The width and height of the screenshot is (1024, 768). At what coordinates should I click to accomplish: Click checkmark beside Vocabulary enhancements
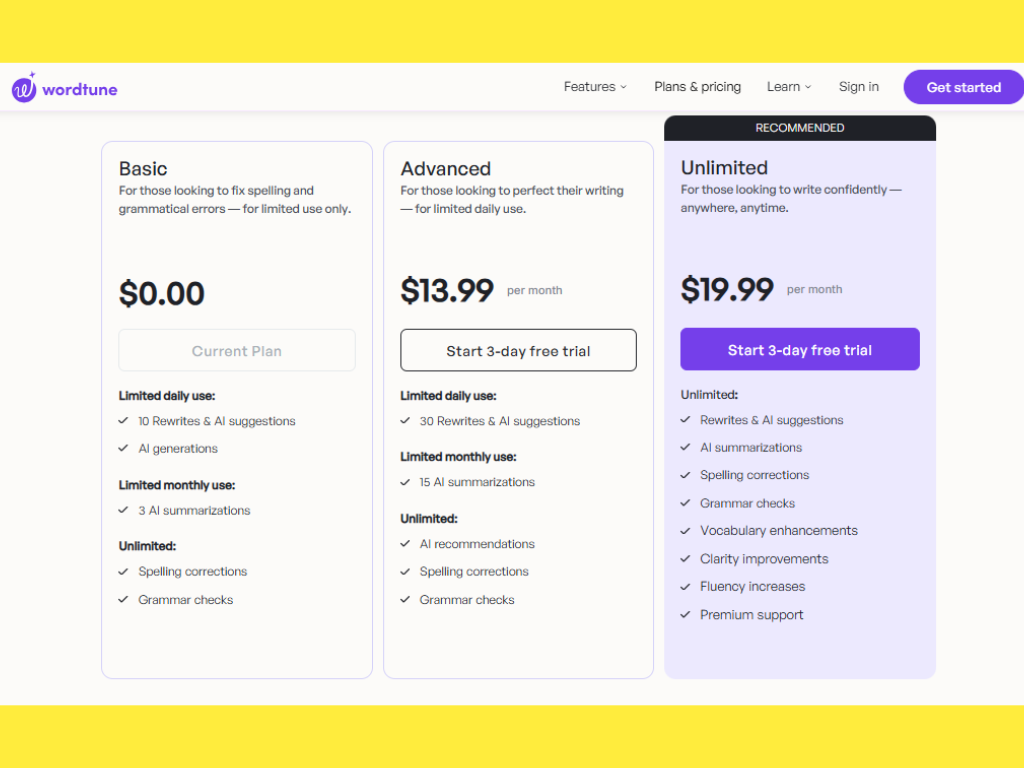tap(686, 531)
